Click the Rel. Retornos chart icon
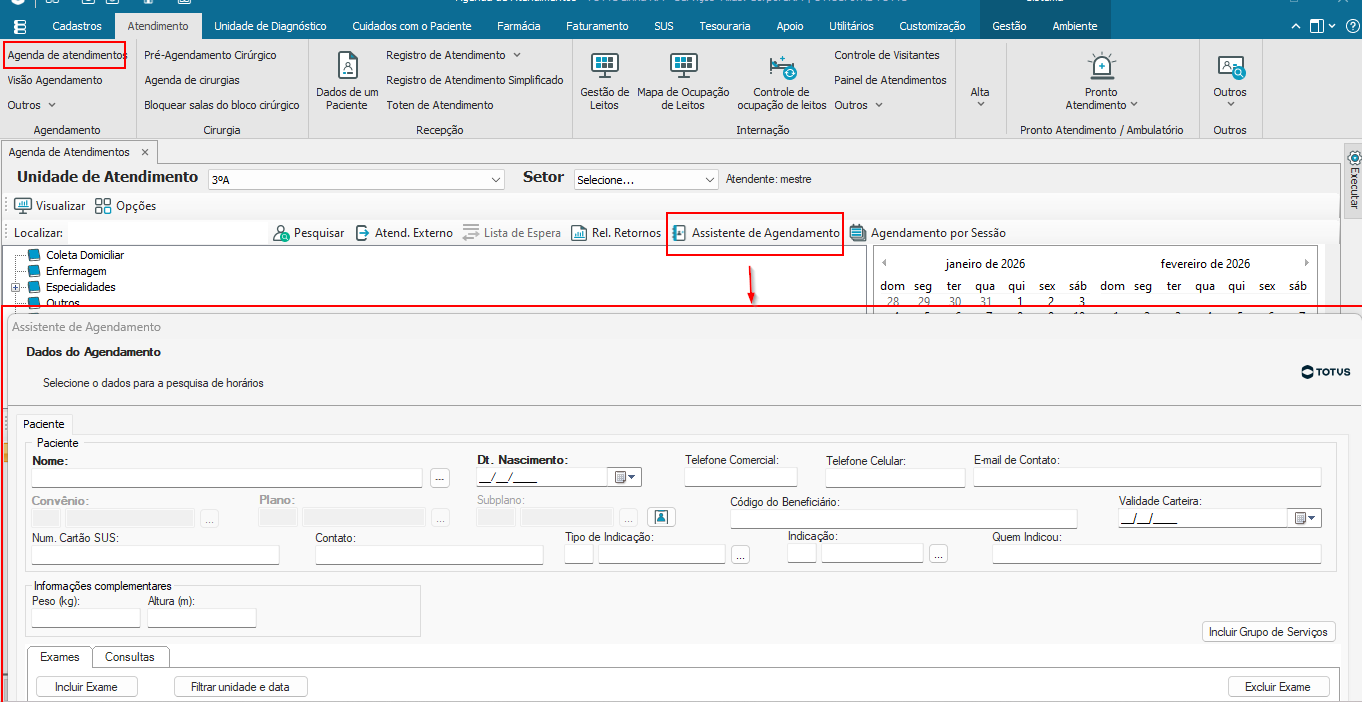Image resolution: width=1362 pixels, height=702 pixels. 579,233
